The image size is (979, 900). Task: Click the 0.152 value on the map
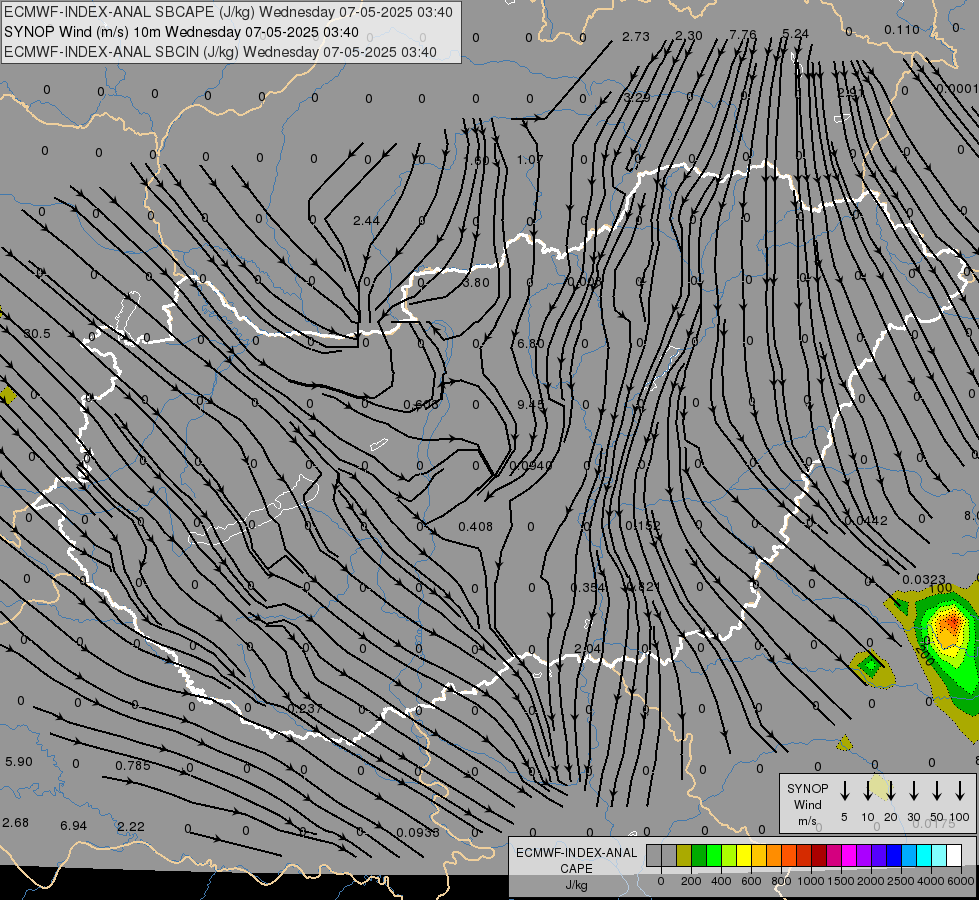(x=642, y=526)
